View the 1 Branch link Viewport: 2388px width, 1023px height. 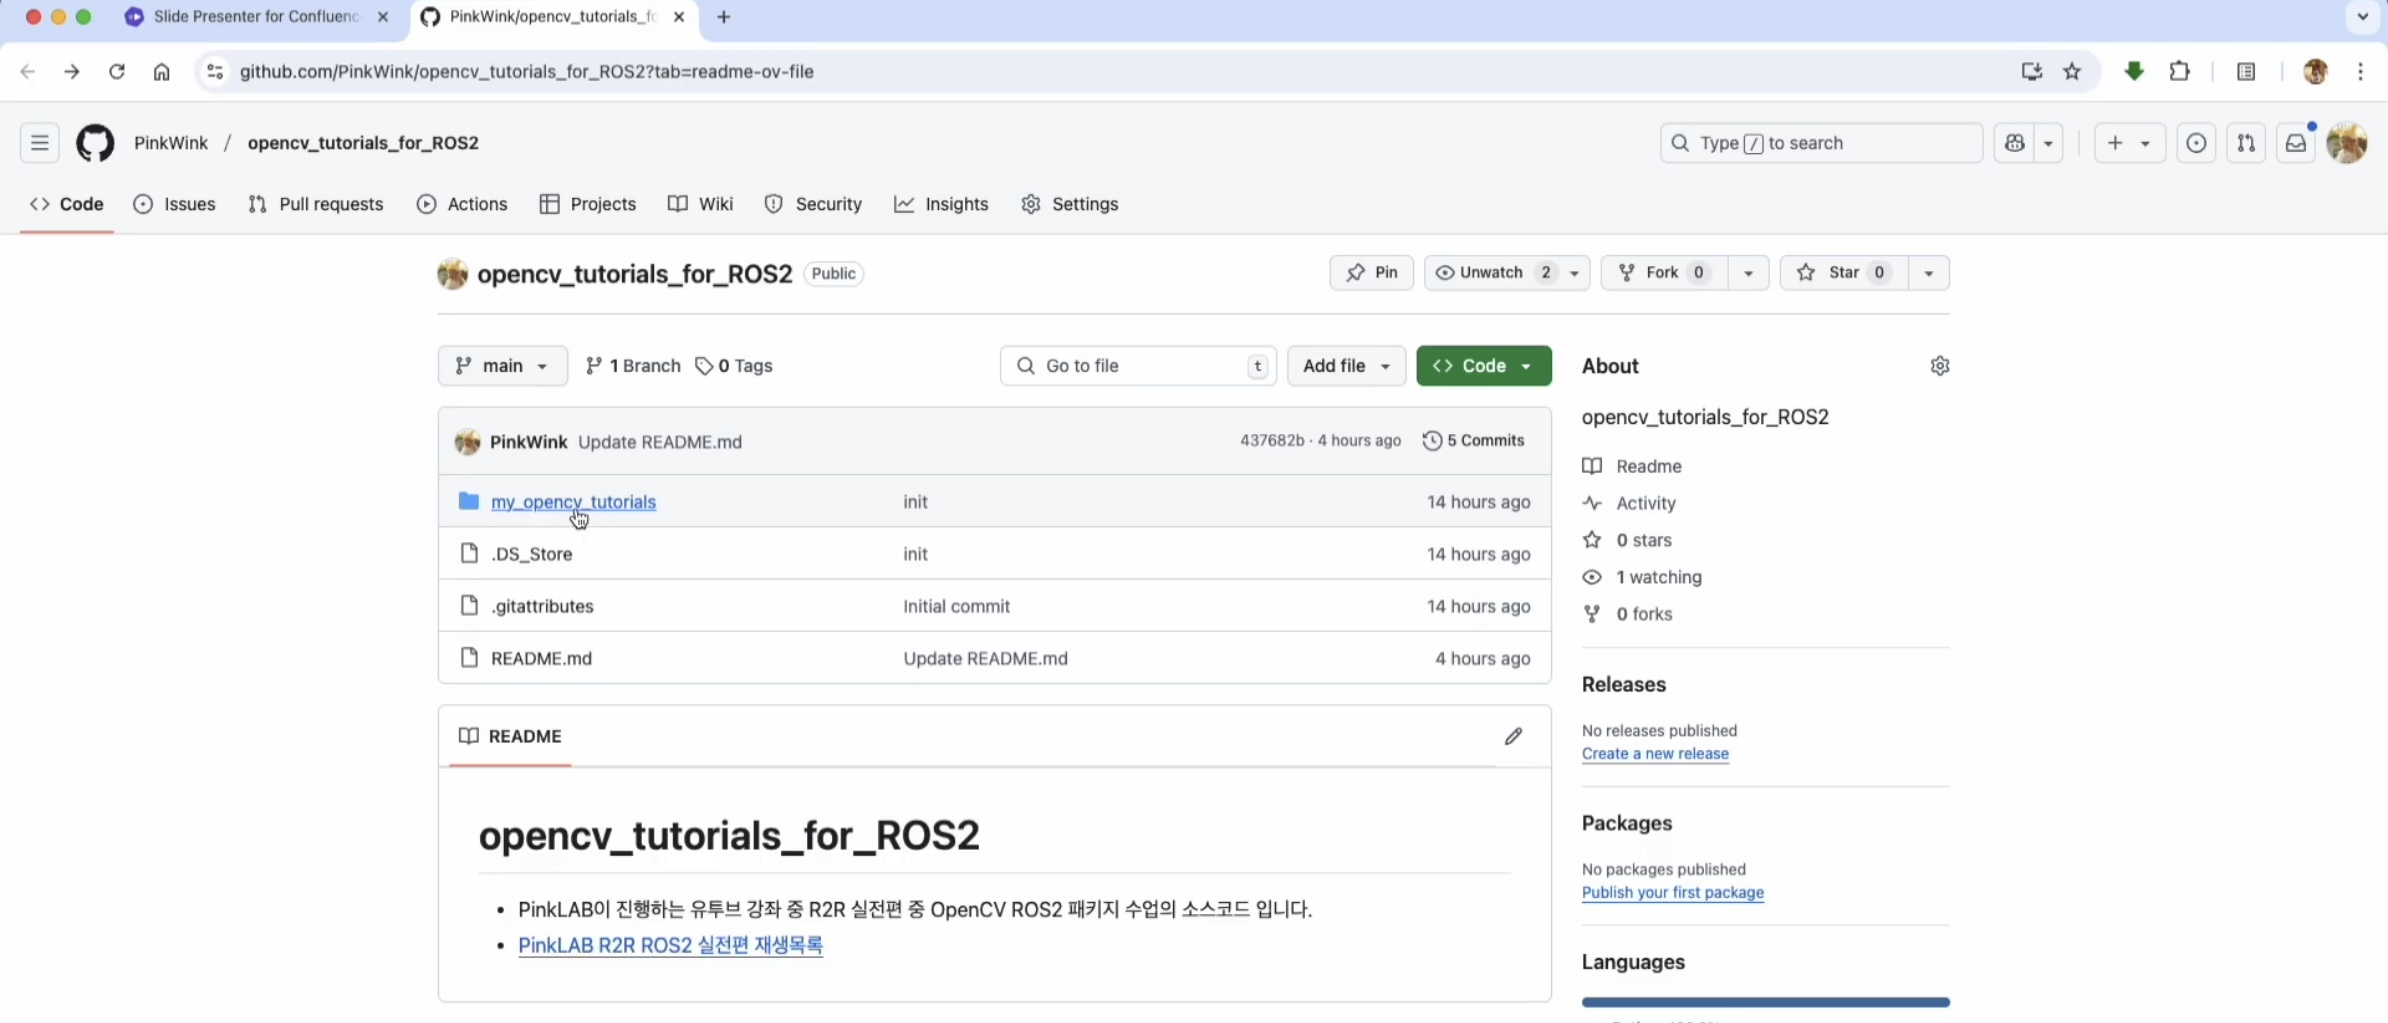pos(633,366)
